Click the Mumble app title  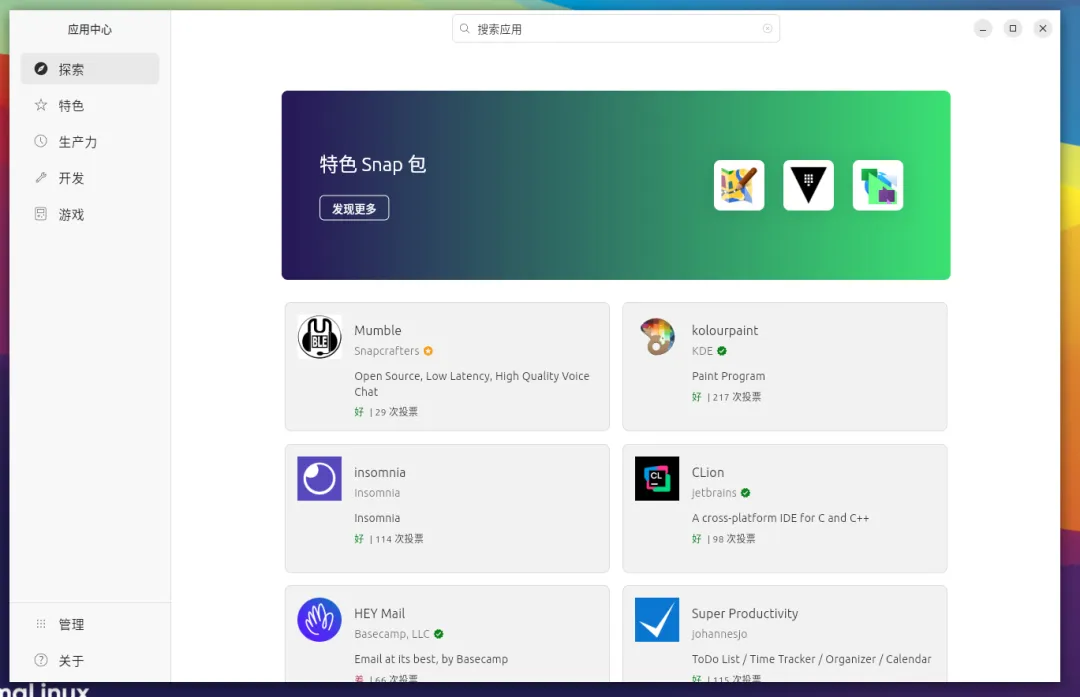[377, 331]
